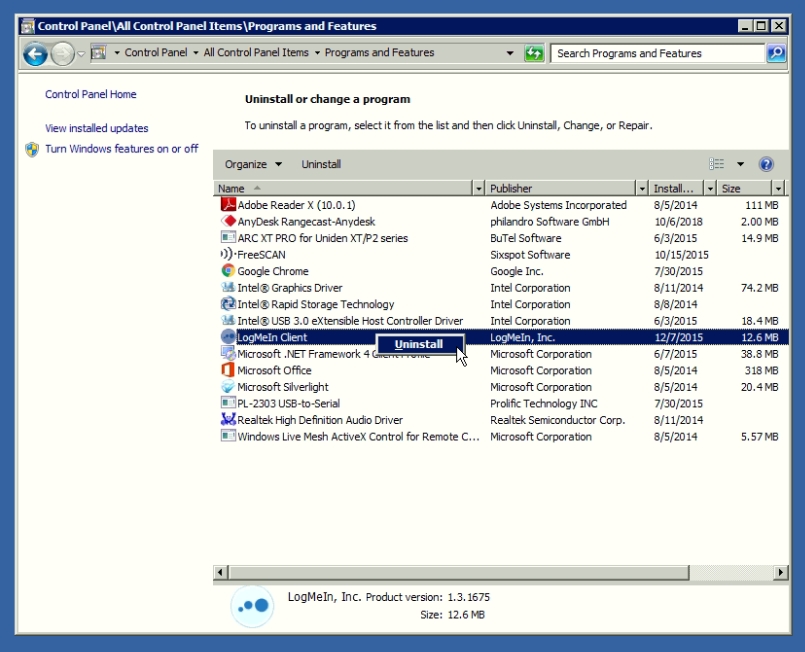
Task: Click Prolific Technology INC publisher cell
Action: point(544,404)
